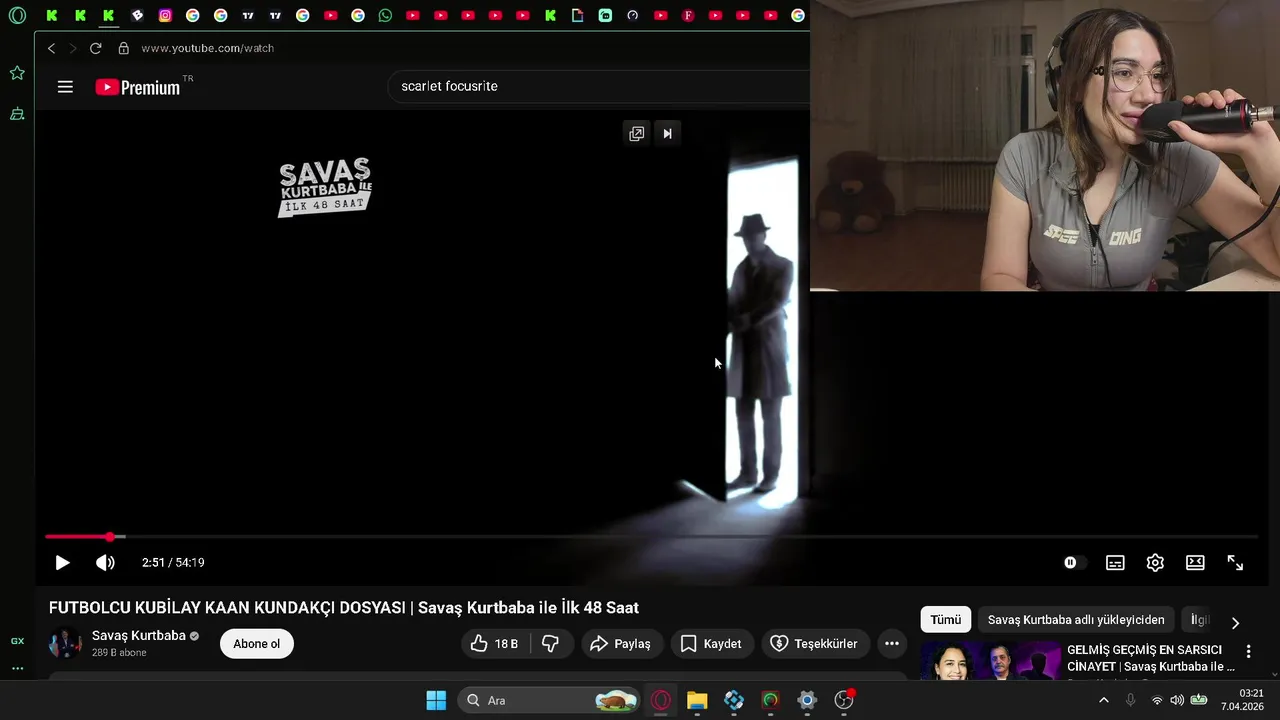The width and height of the screenshot is (1280, 720).
Task: Open OBS Studio from the taskbar
Action: [844, 700]
